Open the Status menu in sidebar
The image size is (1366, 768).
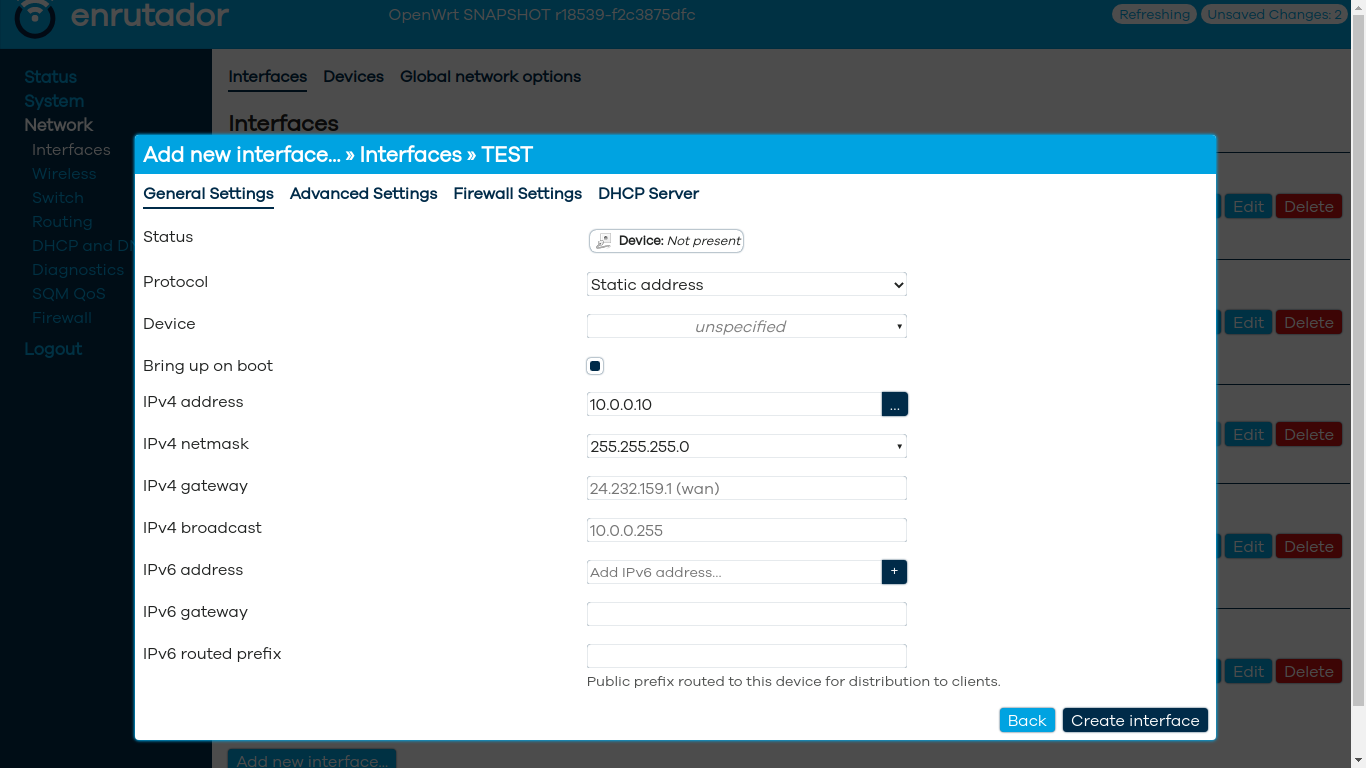click(50, 77)
